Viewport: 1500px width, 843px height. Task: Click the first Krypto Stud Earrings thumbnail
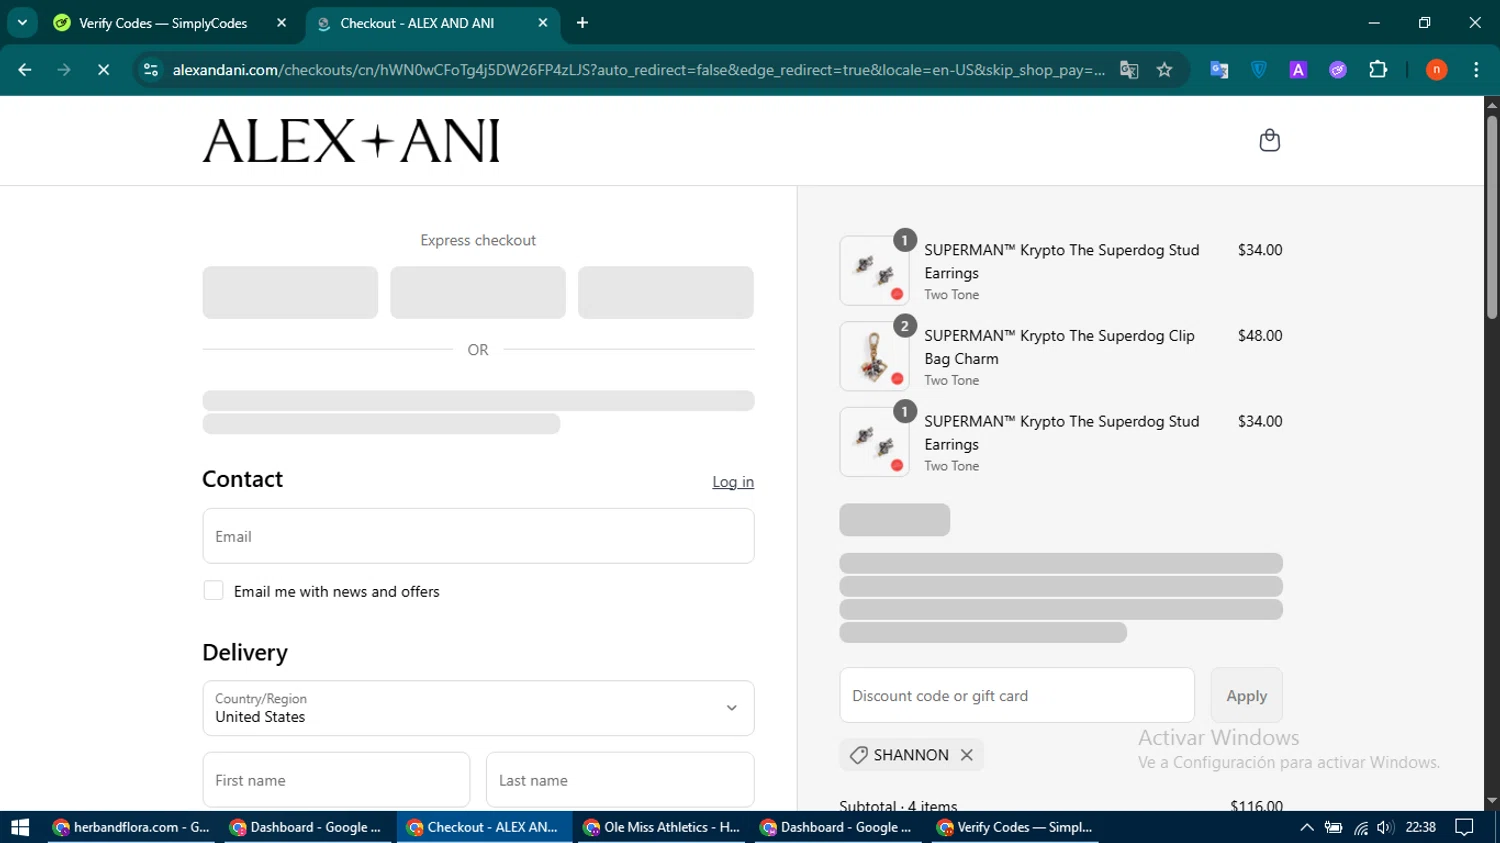coord(874,270)
